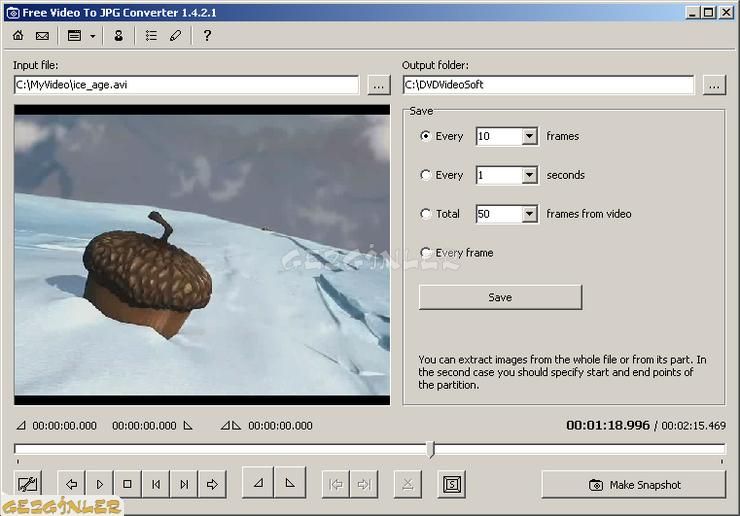Select Total frames from video radio option
Viewport: 740px width, 516px height.
(425, 214)
